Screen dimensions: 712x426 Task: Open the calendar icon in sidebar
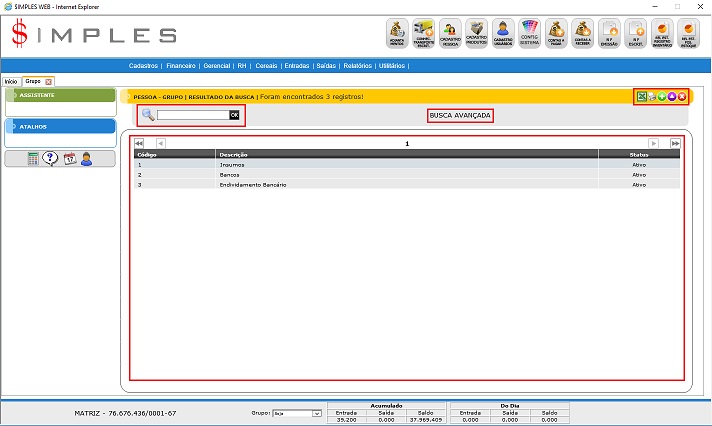coord(69,159)
